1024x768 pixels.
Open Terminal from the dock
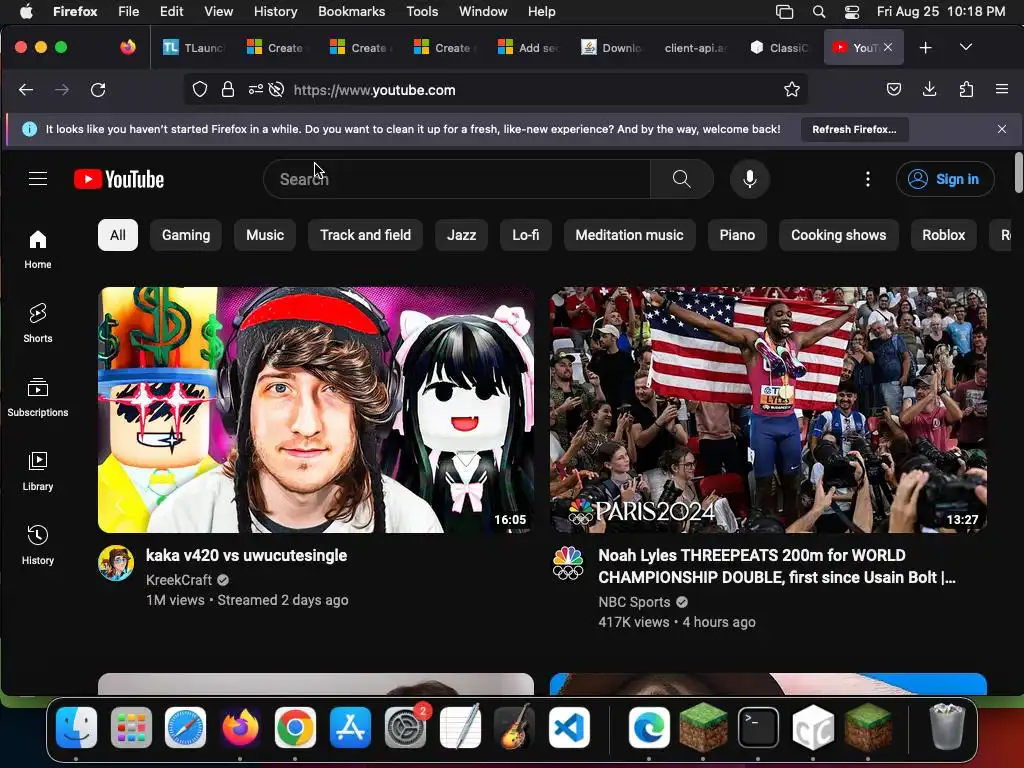(758, 728)
